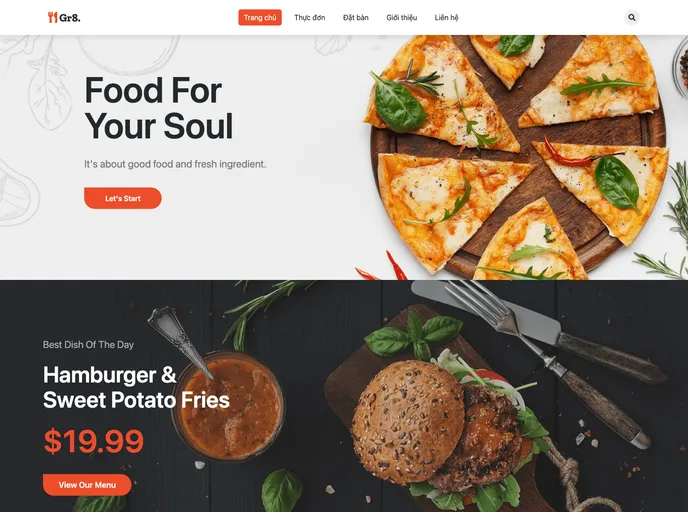Screen dimensions: 688x512
Task: Click the pizza hero image
Action: [x=518, y=157]
